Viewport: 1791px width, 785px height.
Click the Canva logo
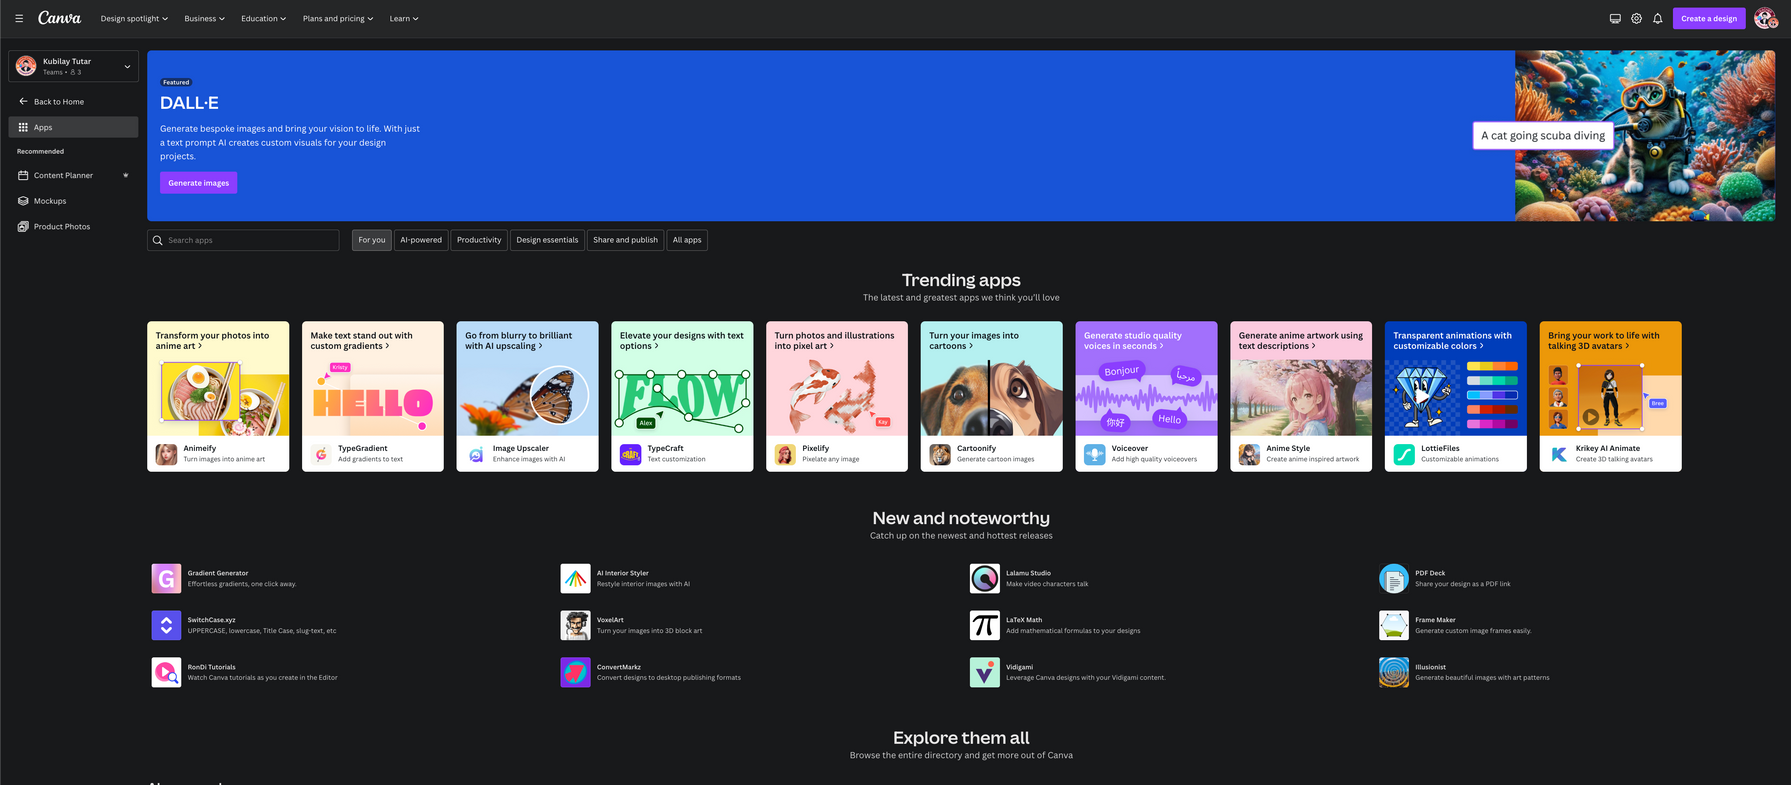(x=60, y=18)
